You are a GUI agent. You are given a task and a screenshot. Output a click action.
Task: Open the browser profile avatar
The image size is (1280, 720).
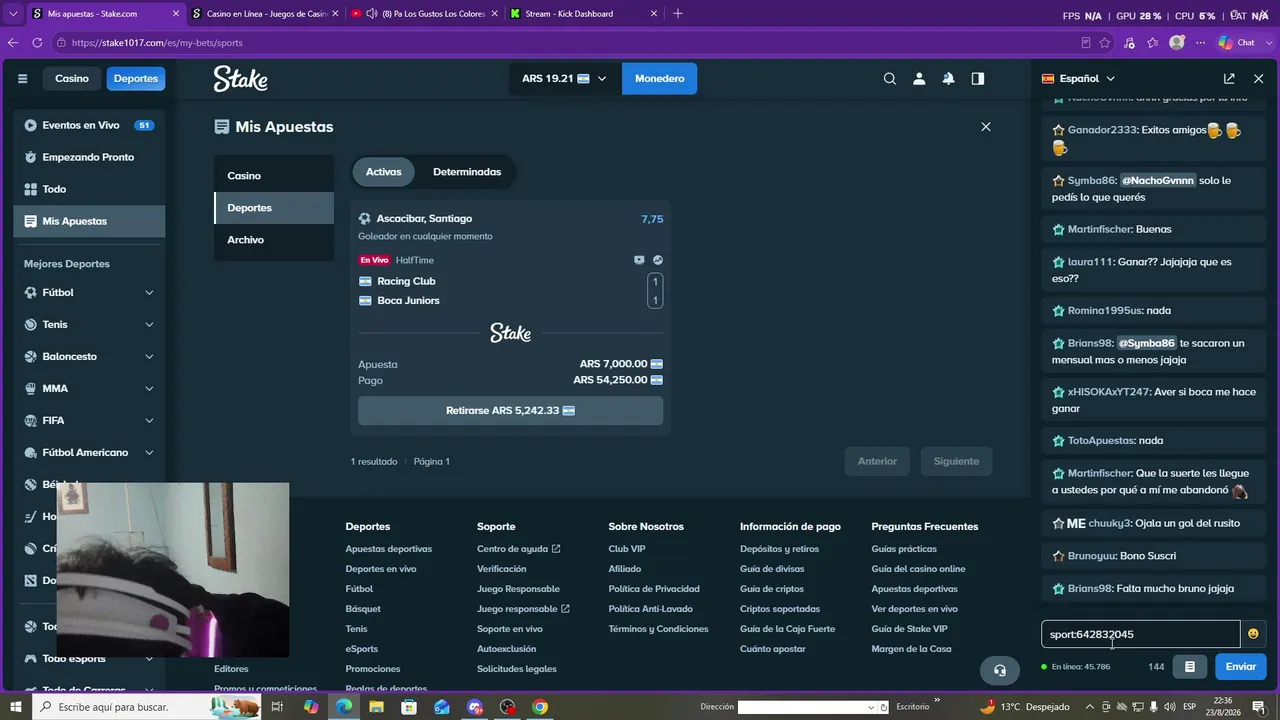coord(1177,43)
